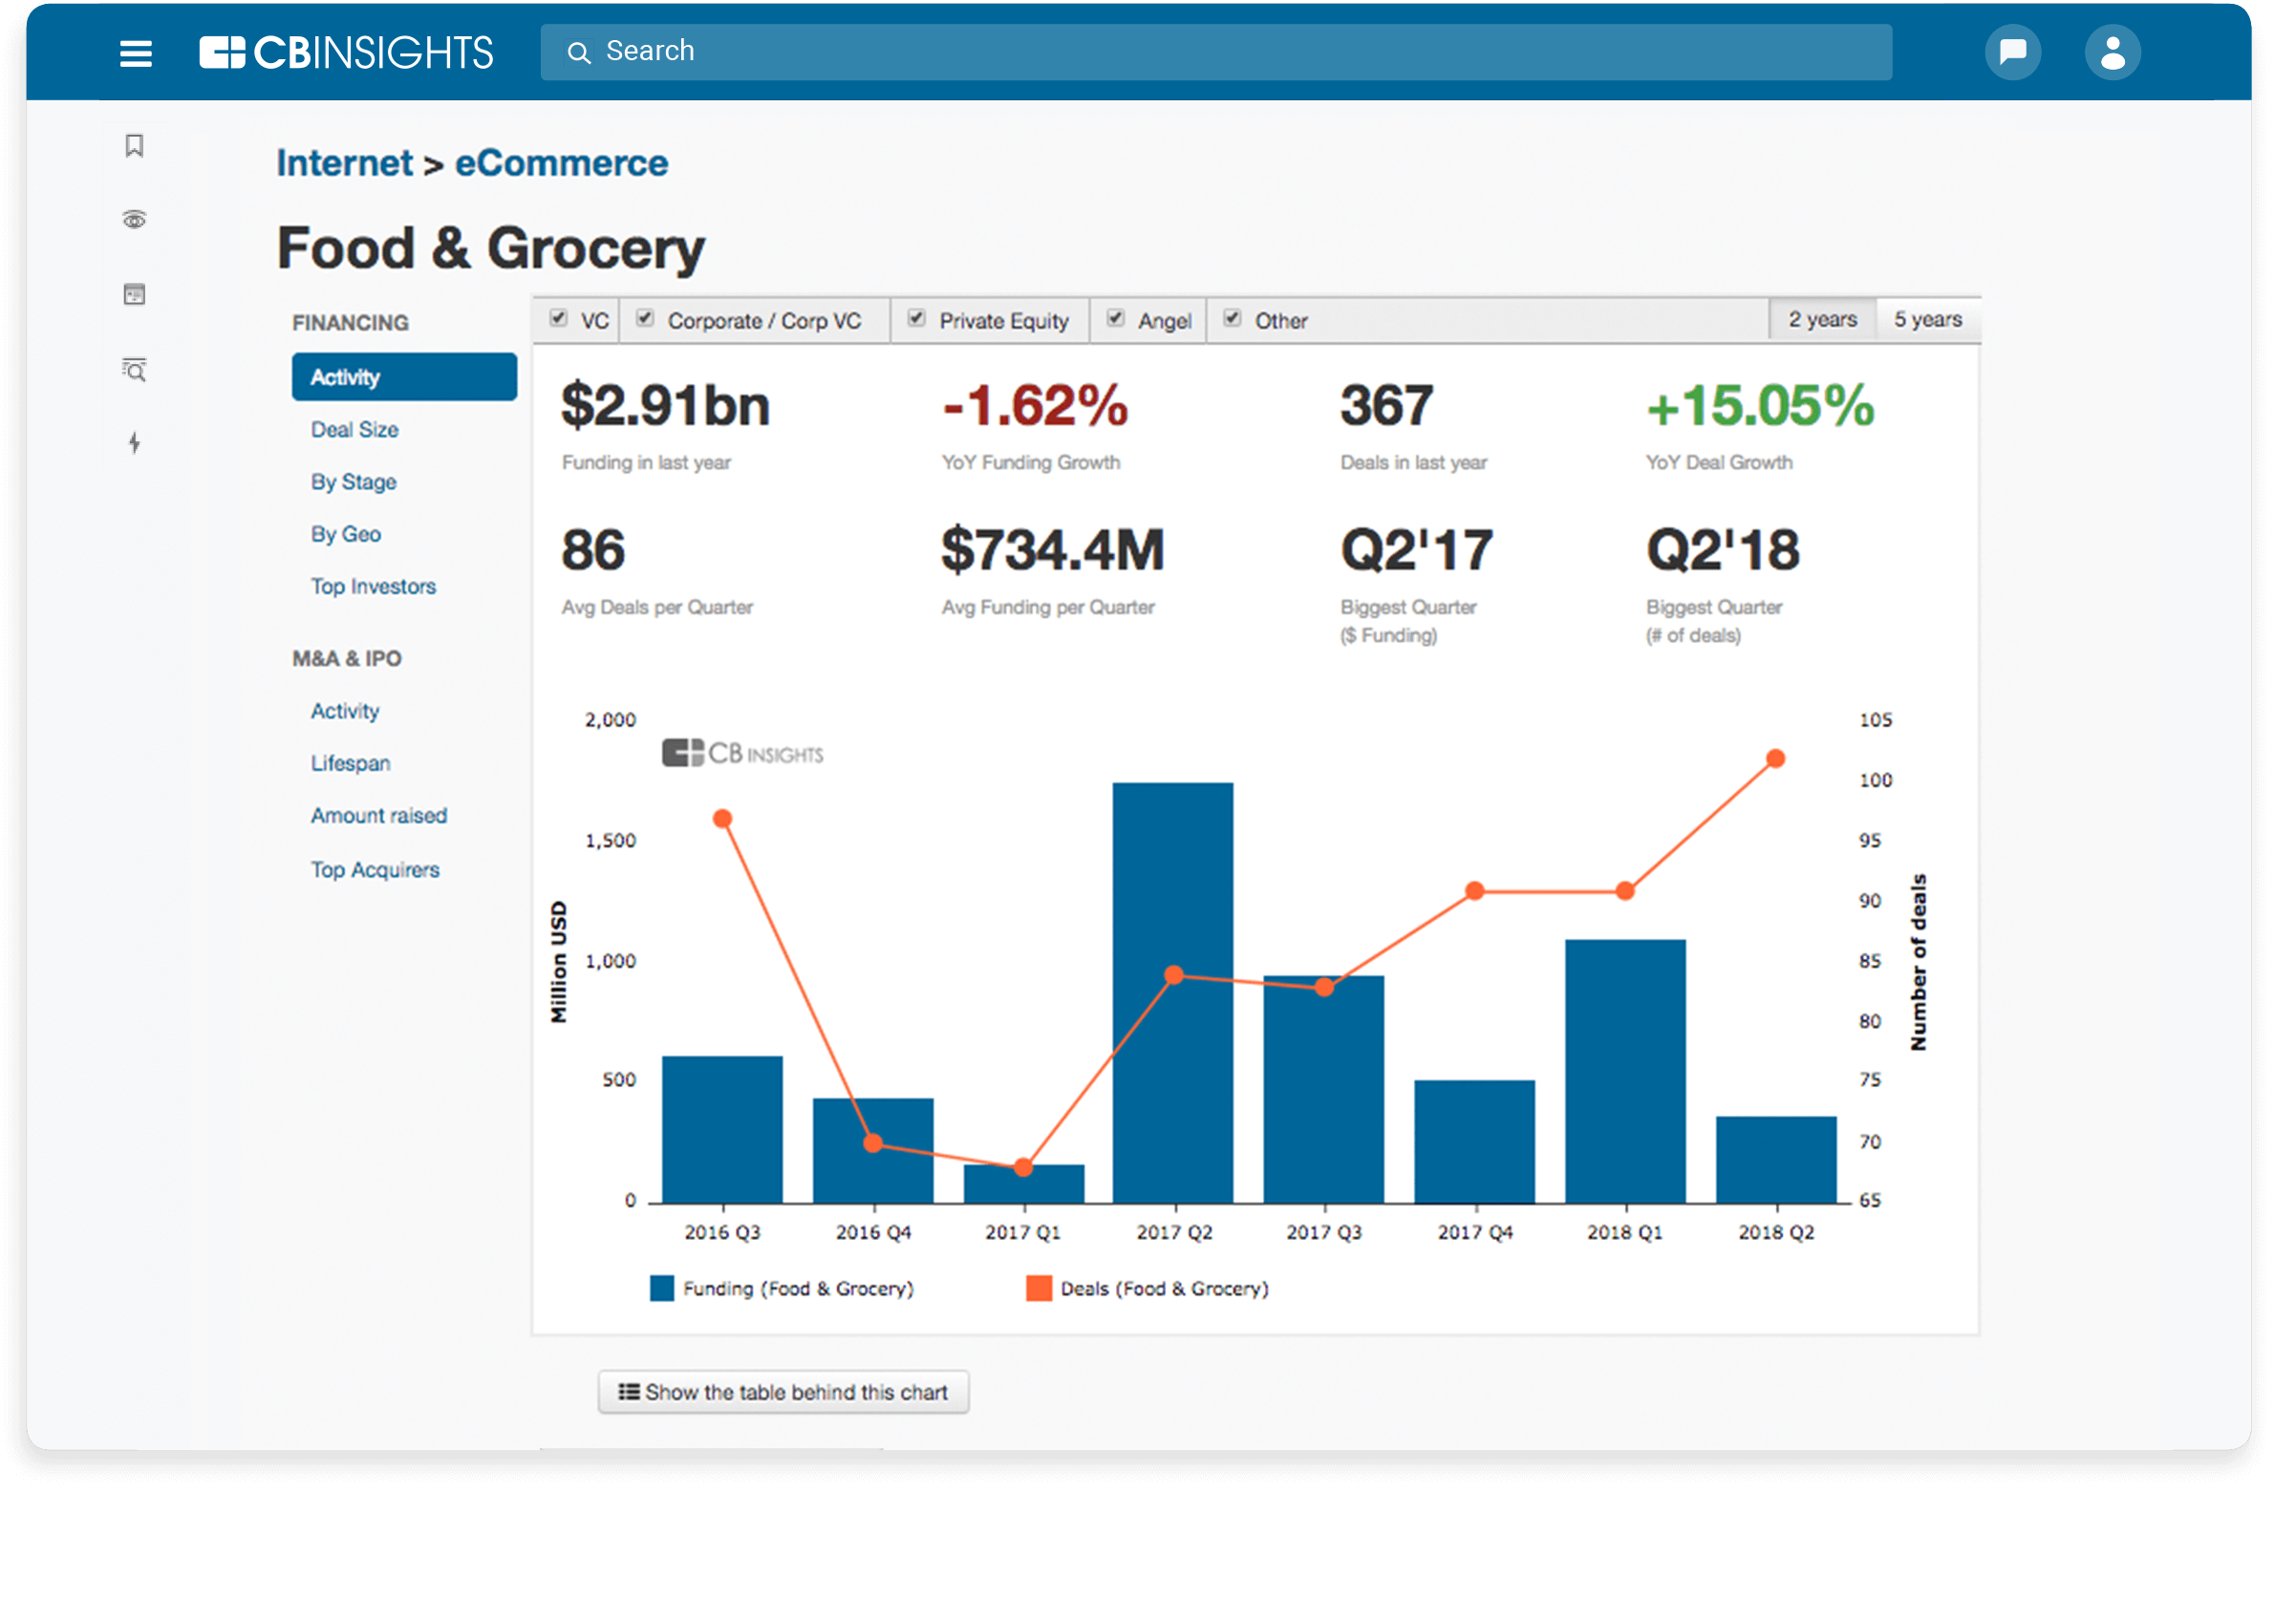The image size is (2274, 1624).
Task: Click the CB Insights logo
Action: pyautogui.click(x=346, y=52)
